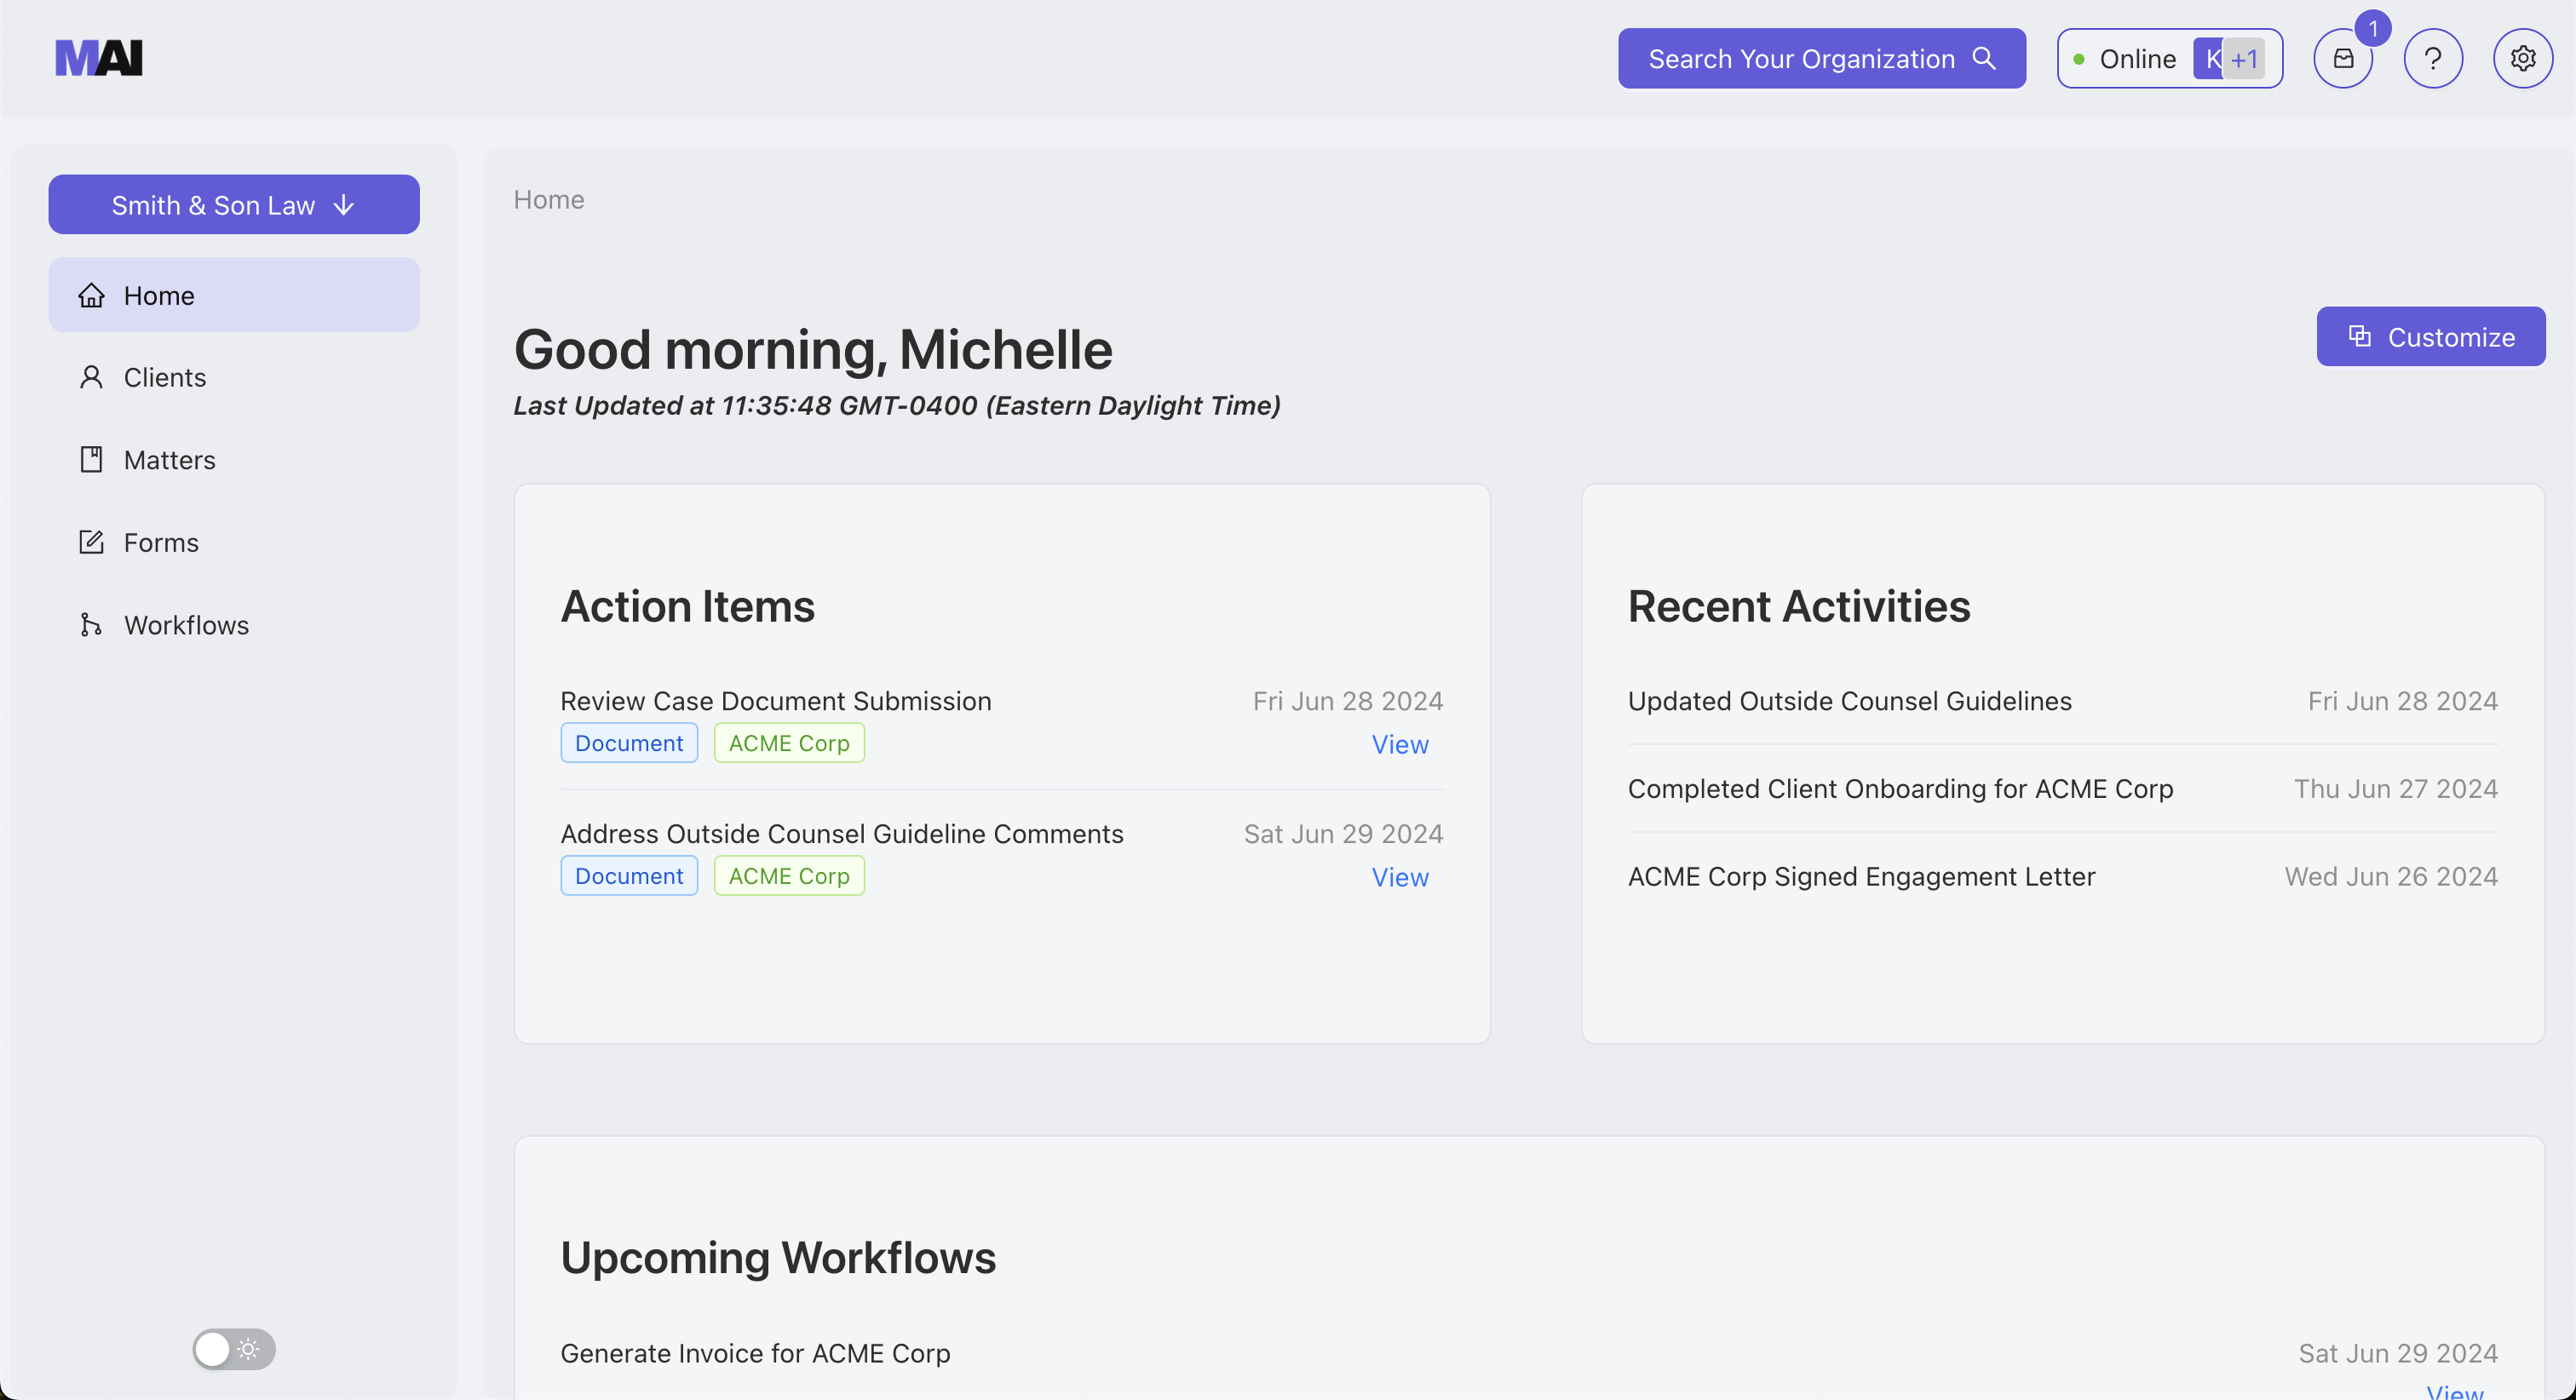Image resolution: width=2576 pixels, height=1400 pixels.
Task: Go to Clients in sidebar
Action: click(x=165, y=378)
